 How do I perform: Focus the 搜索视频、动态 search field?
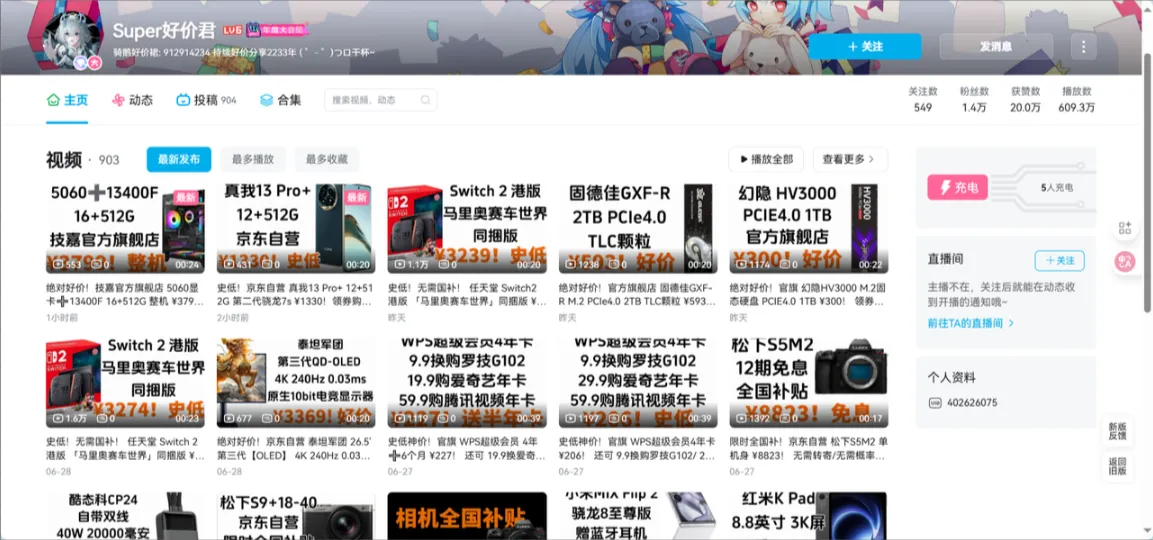click(x=380, y=100)
